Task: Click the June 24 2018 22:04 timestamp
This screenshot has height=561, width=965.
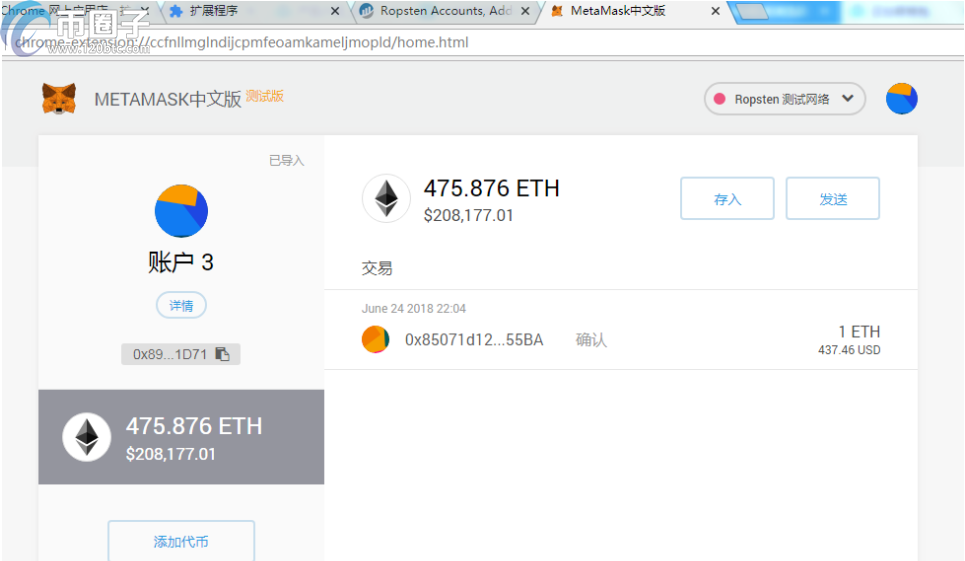Action: point(414,308)
